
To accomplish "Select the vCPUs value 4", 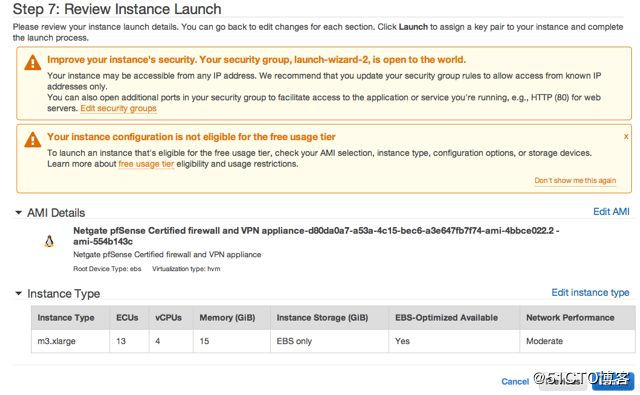I will (171, 341).
